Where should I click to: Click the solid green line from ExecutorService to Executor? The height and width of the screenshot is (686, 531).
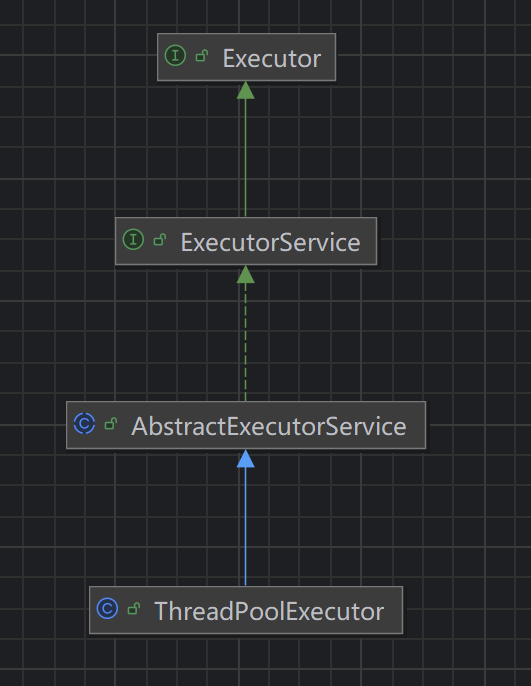point(245,158)
